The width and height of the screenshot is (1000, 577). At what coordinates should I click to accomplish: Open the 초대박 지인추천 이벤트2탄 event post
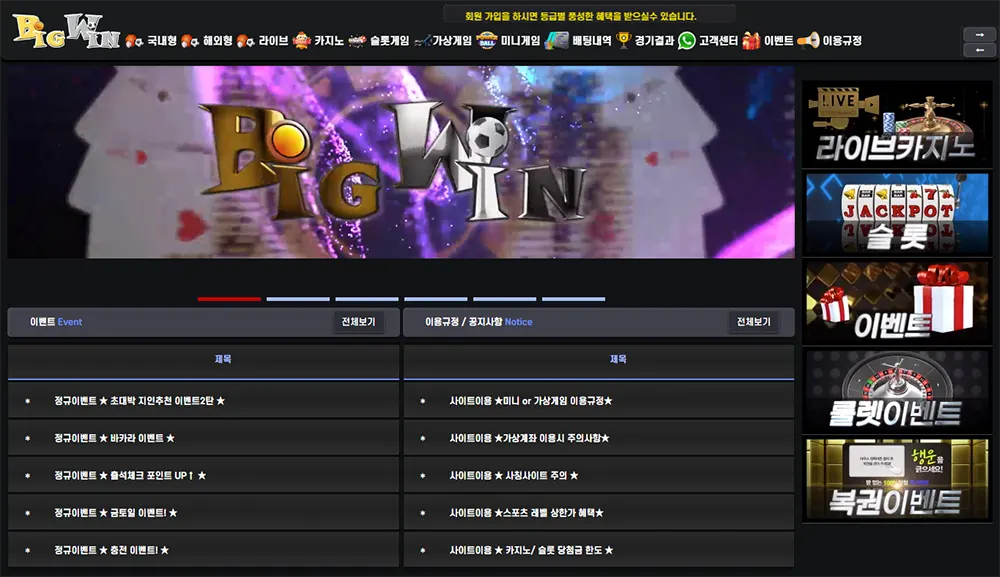(140, 401)
